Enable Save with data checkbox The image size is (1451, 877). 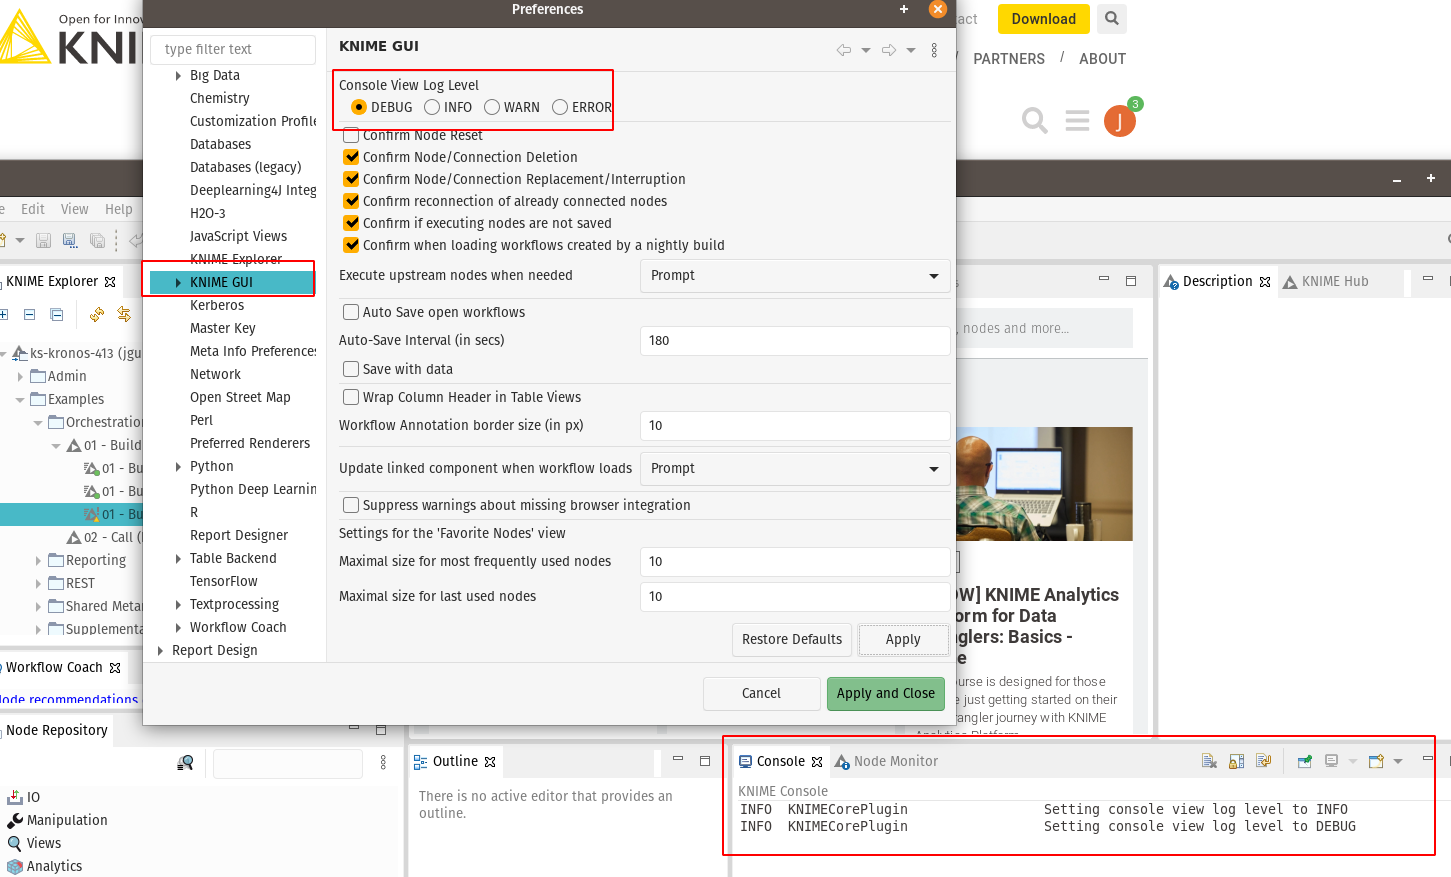pyautogui.click(x=351, y=369)
